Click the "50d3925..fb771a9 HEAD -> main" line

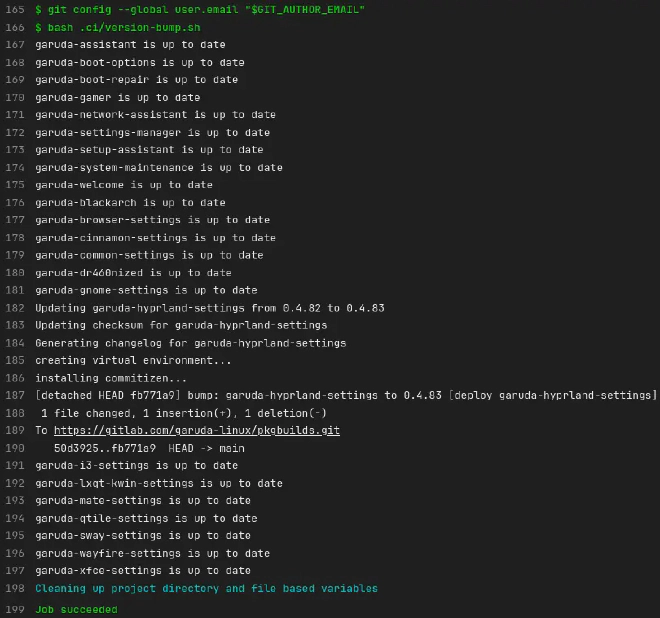(149, 449)
